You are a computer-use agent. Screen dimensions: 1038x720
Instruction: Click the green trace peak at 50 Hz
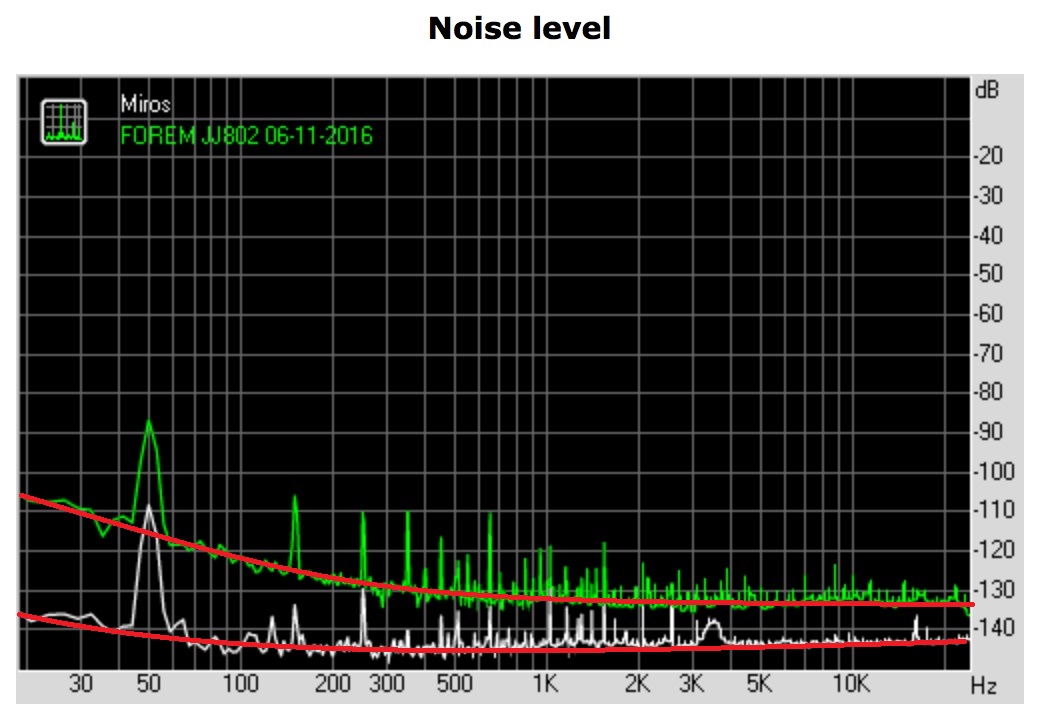pos(149,422)
